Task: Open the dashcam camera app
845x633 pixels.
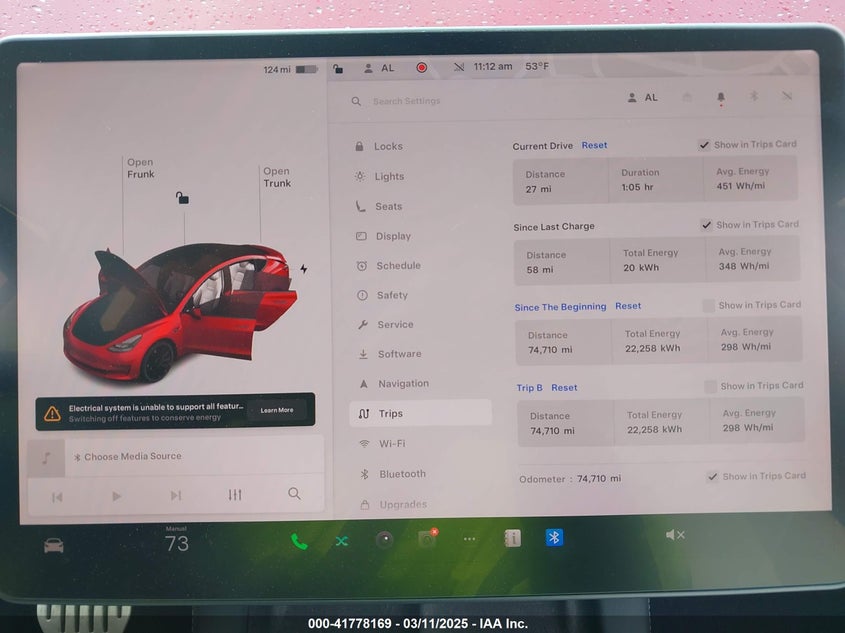Action: point(427,539)
